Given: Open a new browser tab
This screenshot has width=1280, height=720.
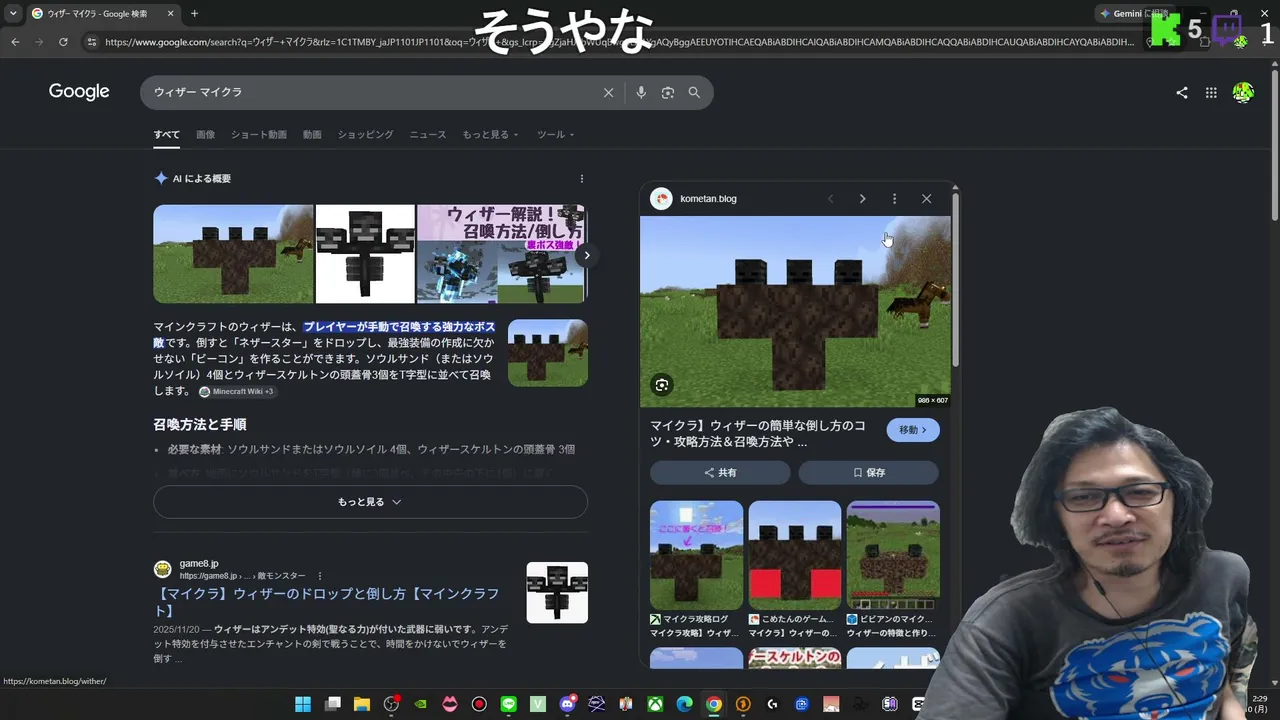Looking at the screenshot, I should point(194,14).
